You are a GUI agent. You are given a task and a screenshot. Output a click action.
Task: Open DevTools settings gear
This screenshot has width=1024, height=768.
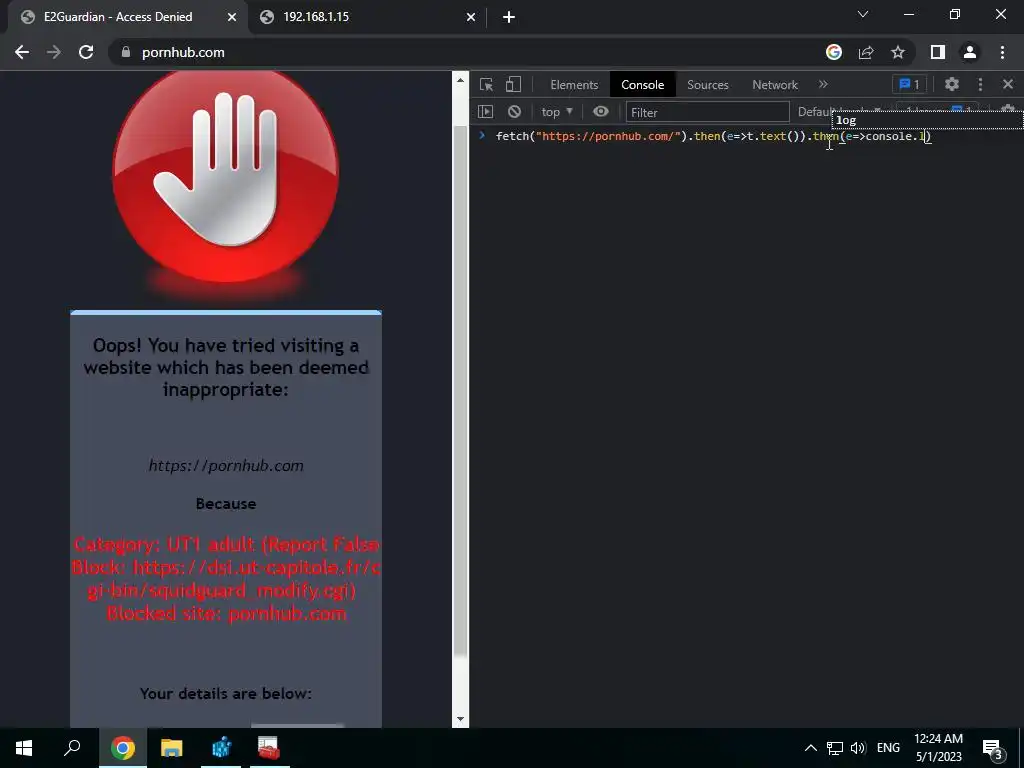tap(952, 84)
